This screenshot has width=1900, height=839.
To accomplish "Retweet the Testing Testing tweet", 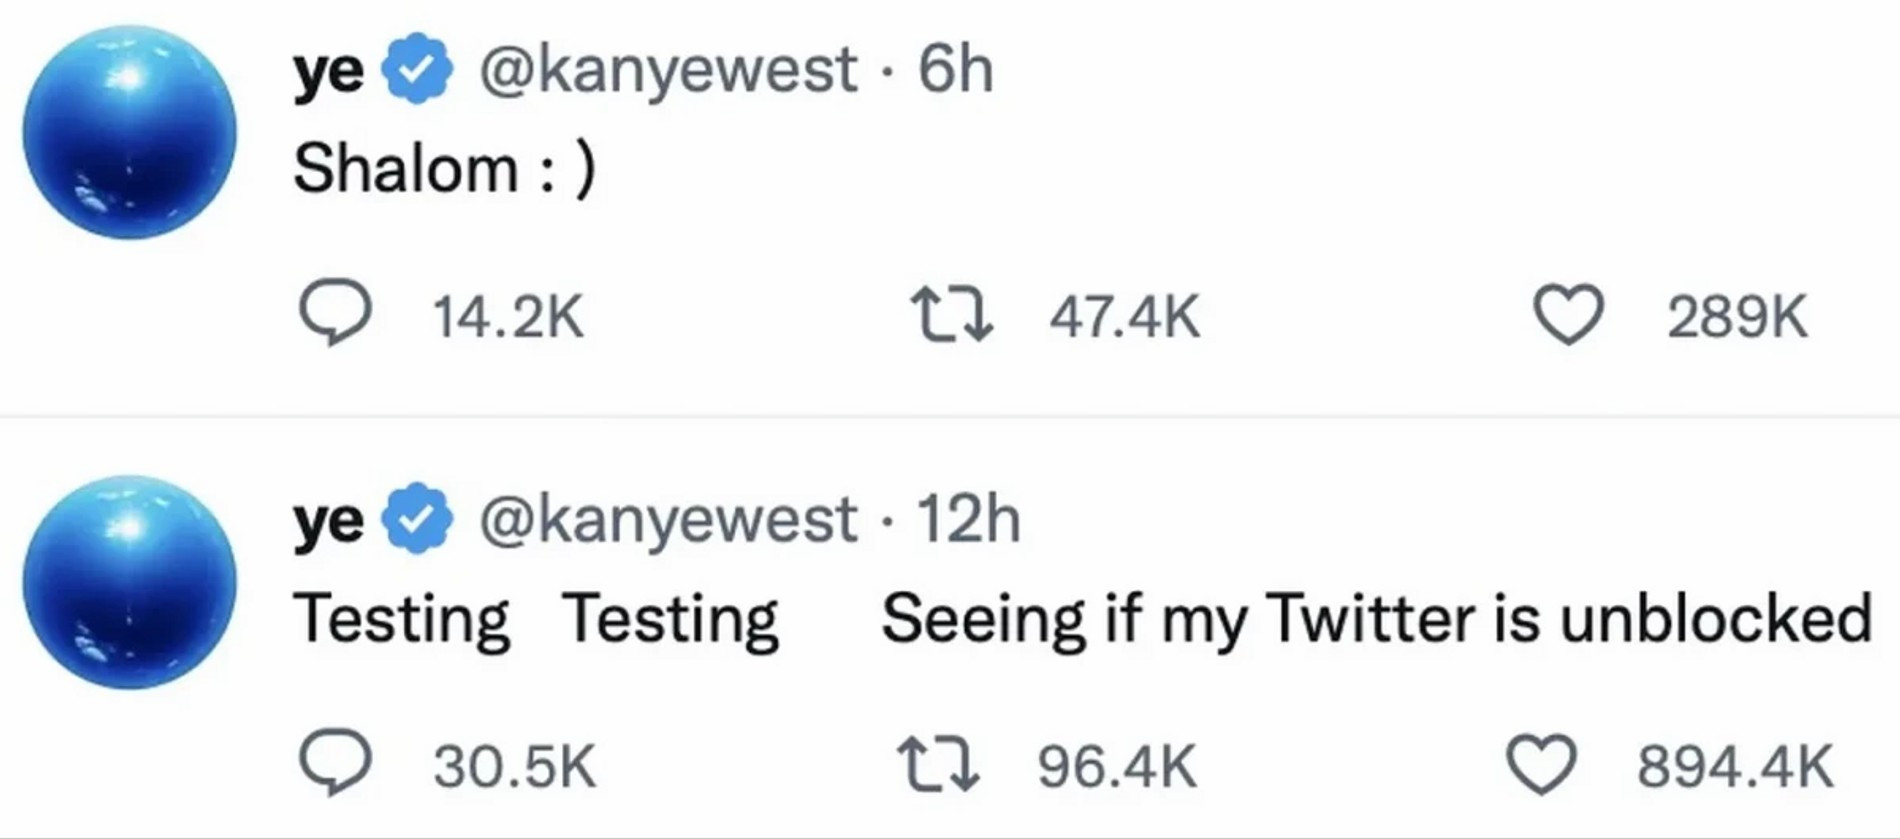I will tap(939, 765).
